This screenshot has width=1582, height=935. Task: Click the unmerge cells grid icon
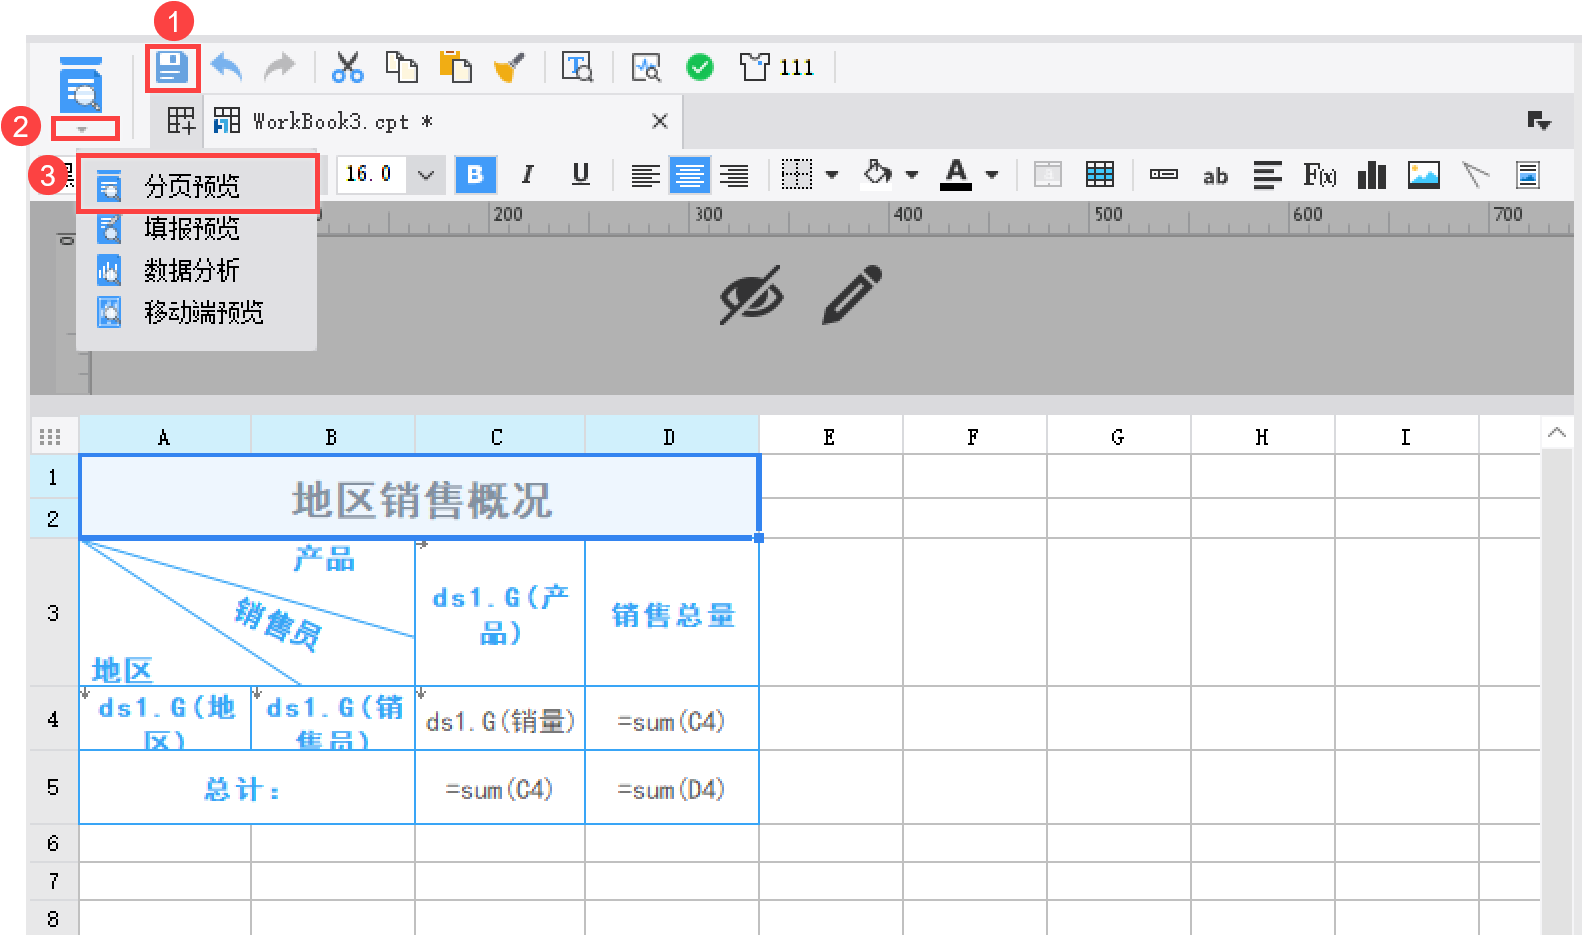tap(1100, 175)
